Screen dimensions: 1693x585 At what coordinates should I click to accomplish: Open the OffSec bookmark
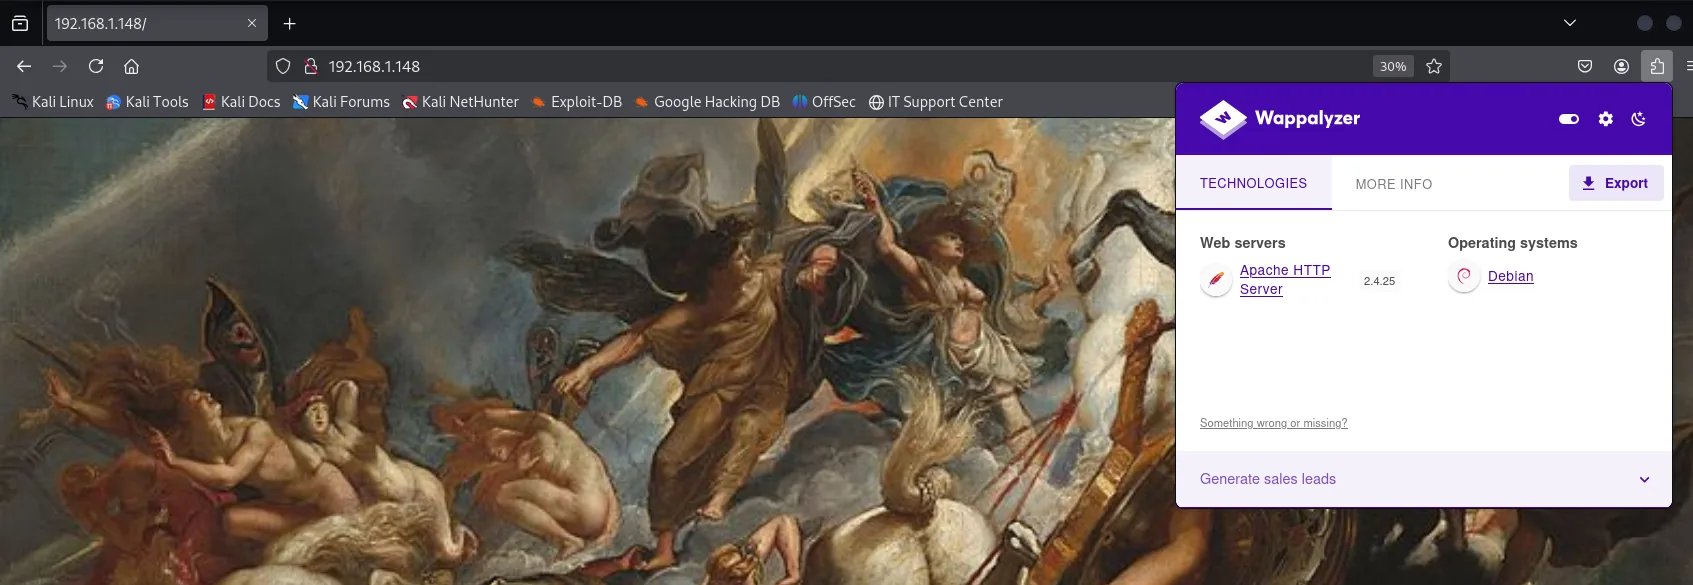click(824, 102)
